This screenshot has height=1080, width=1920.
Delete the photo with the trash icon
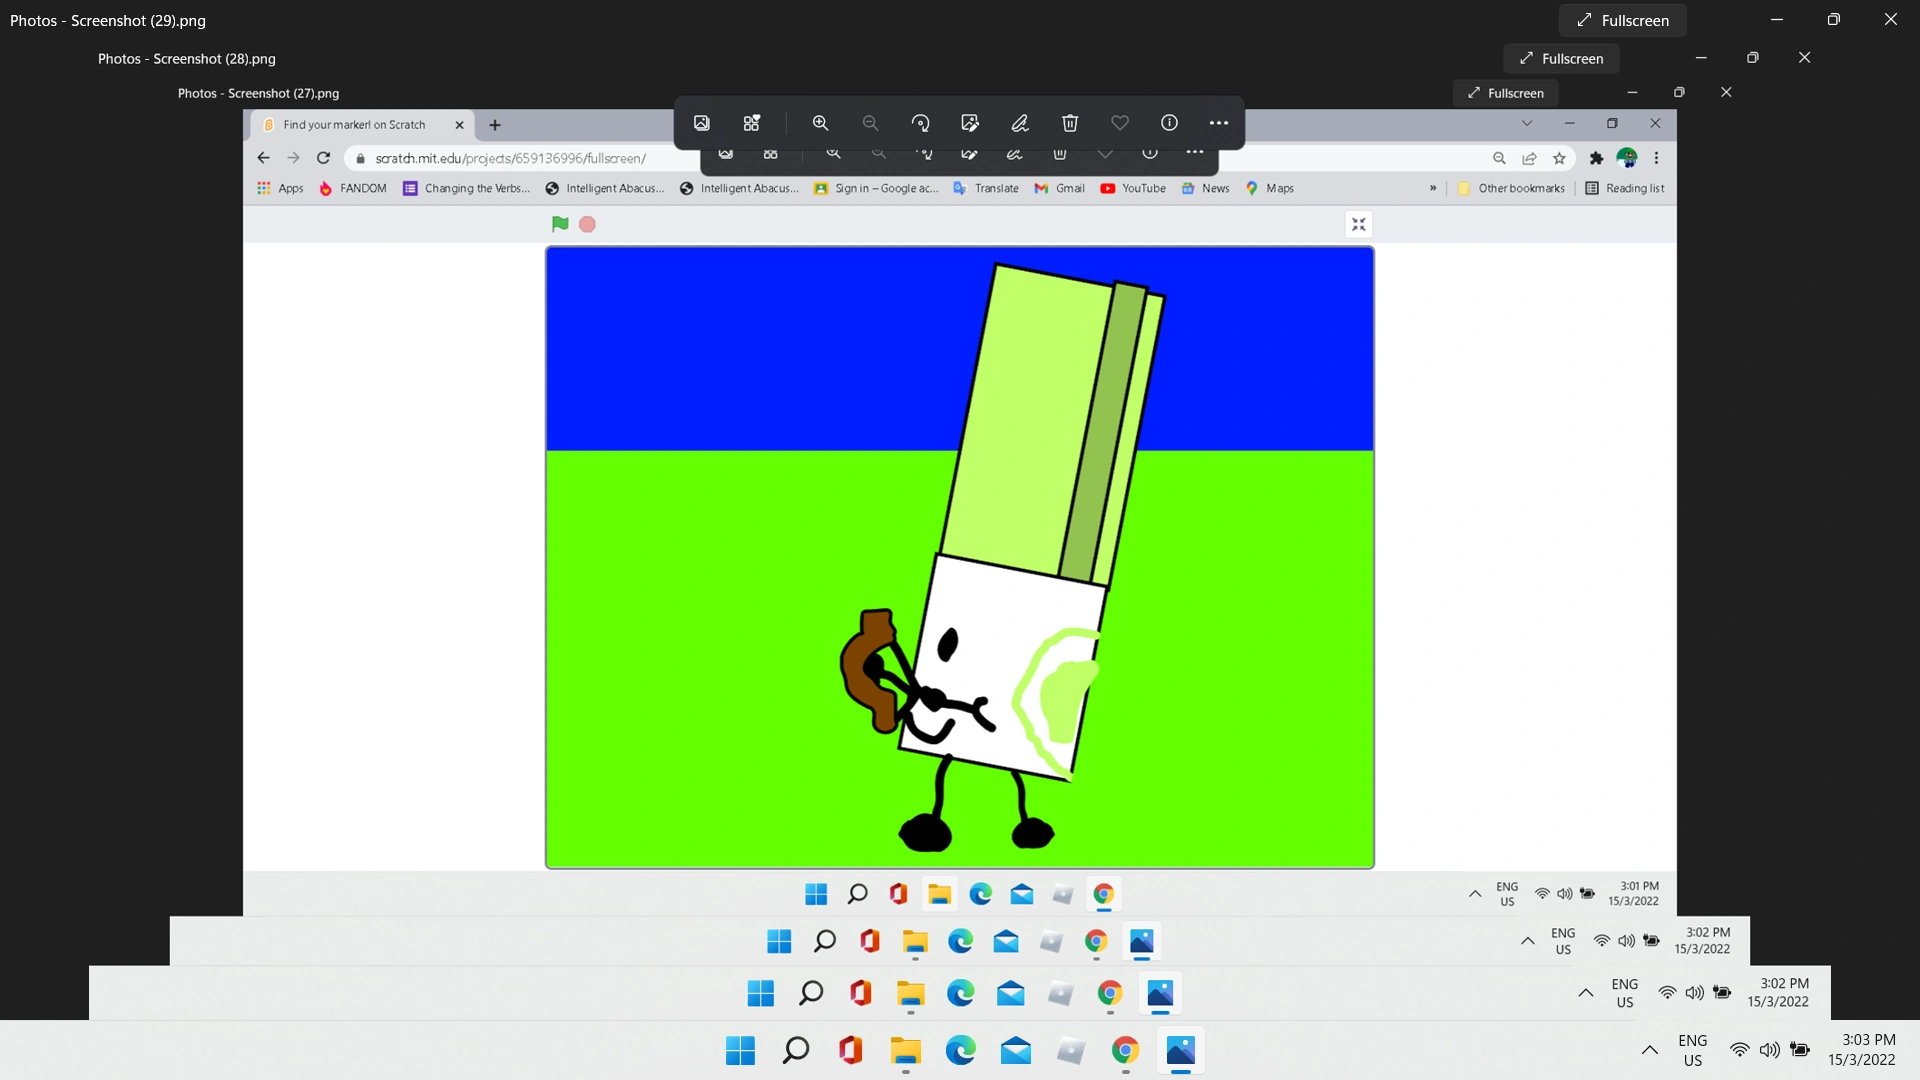point(1070,123)
